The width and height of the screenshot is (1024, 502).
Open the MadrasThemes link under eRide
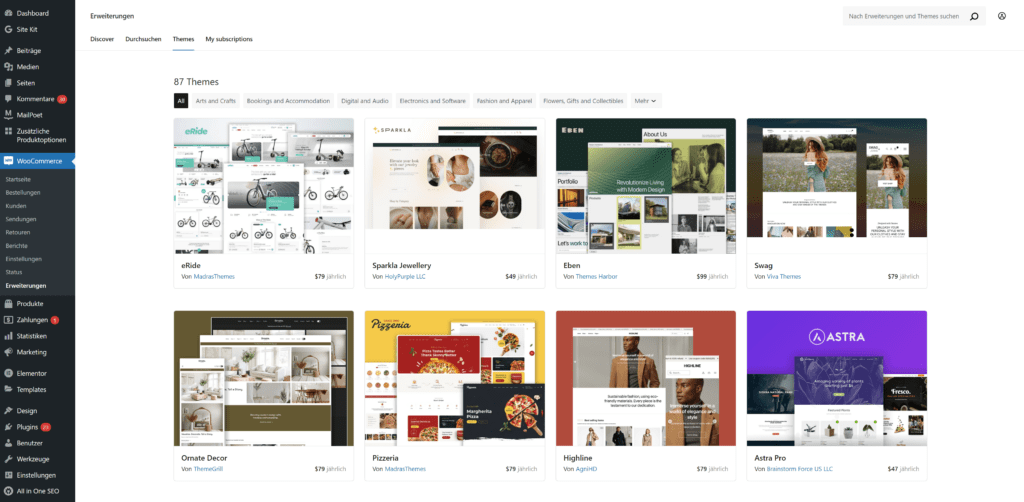coord(214,277)
